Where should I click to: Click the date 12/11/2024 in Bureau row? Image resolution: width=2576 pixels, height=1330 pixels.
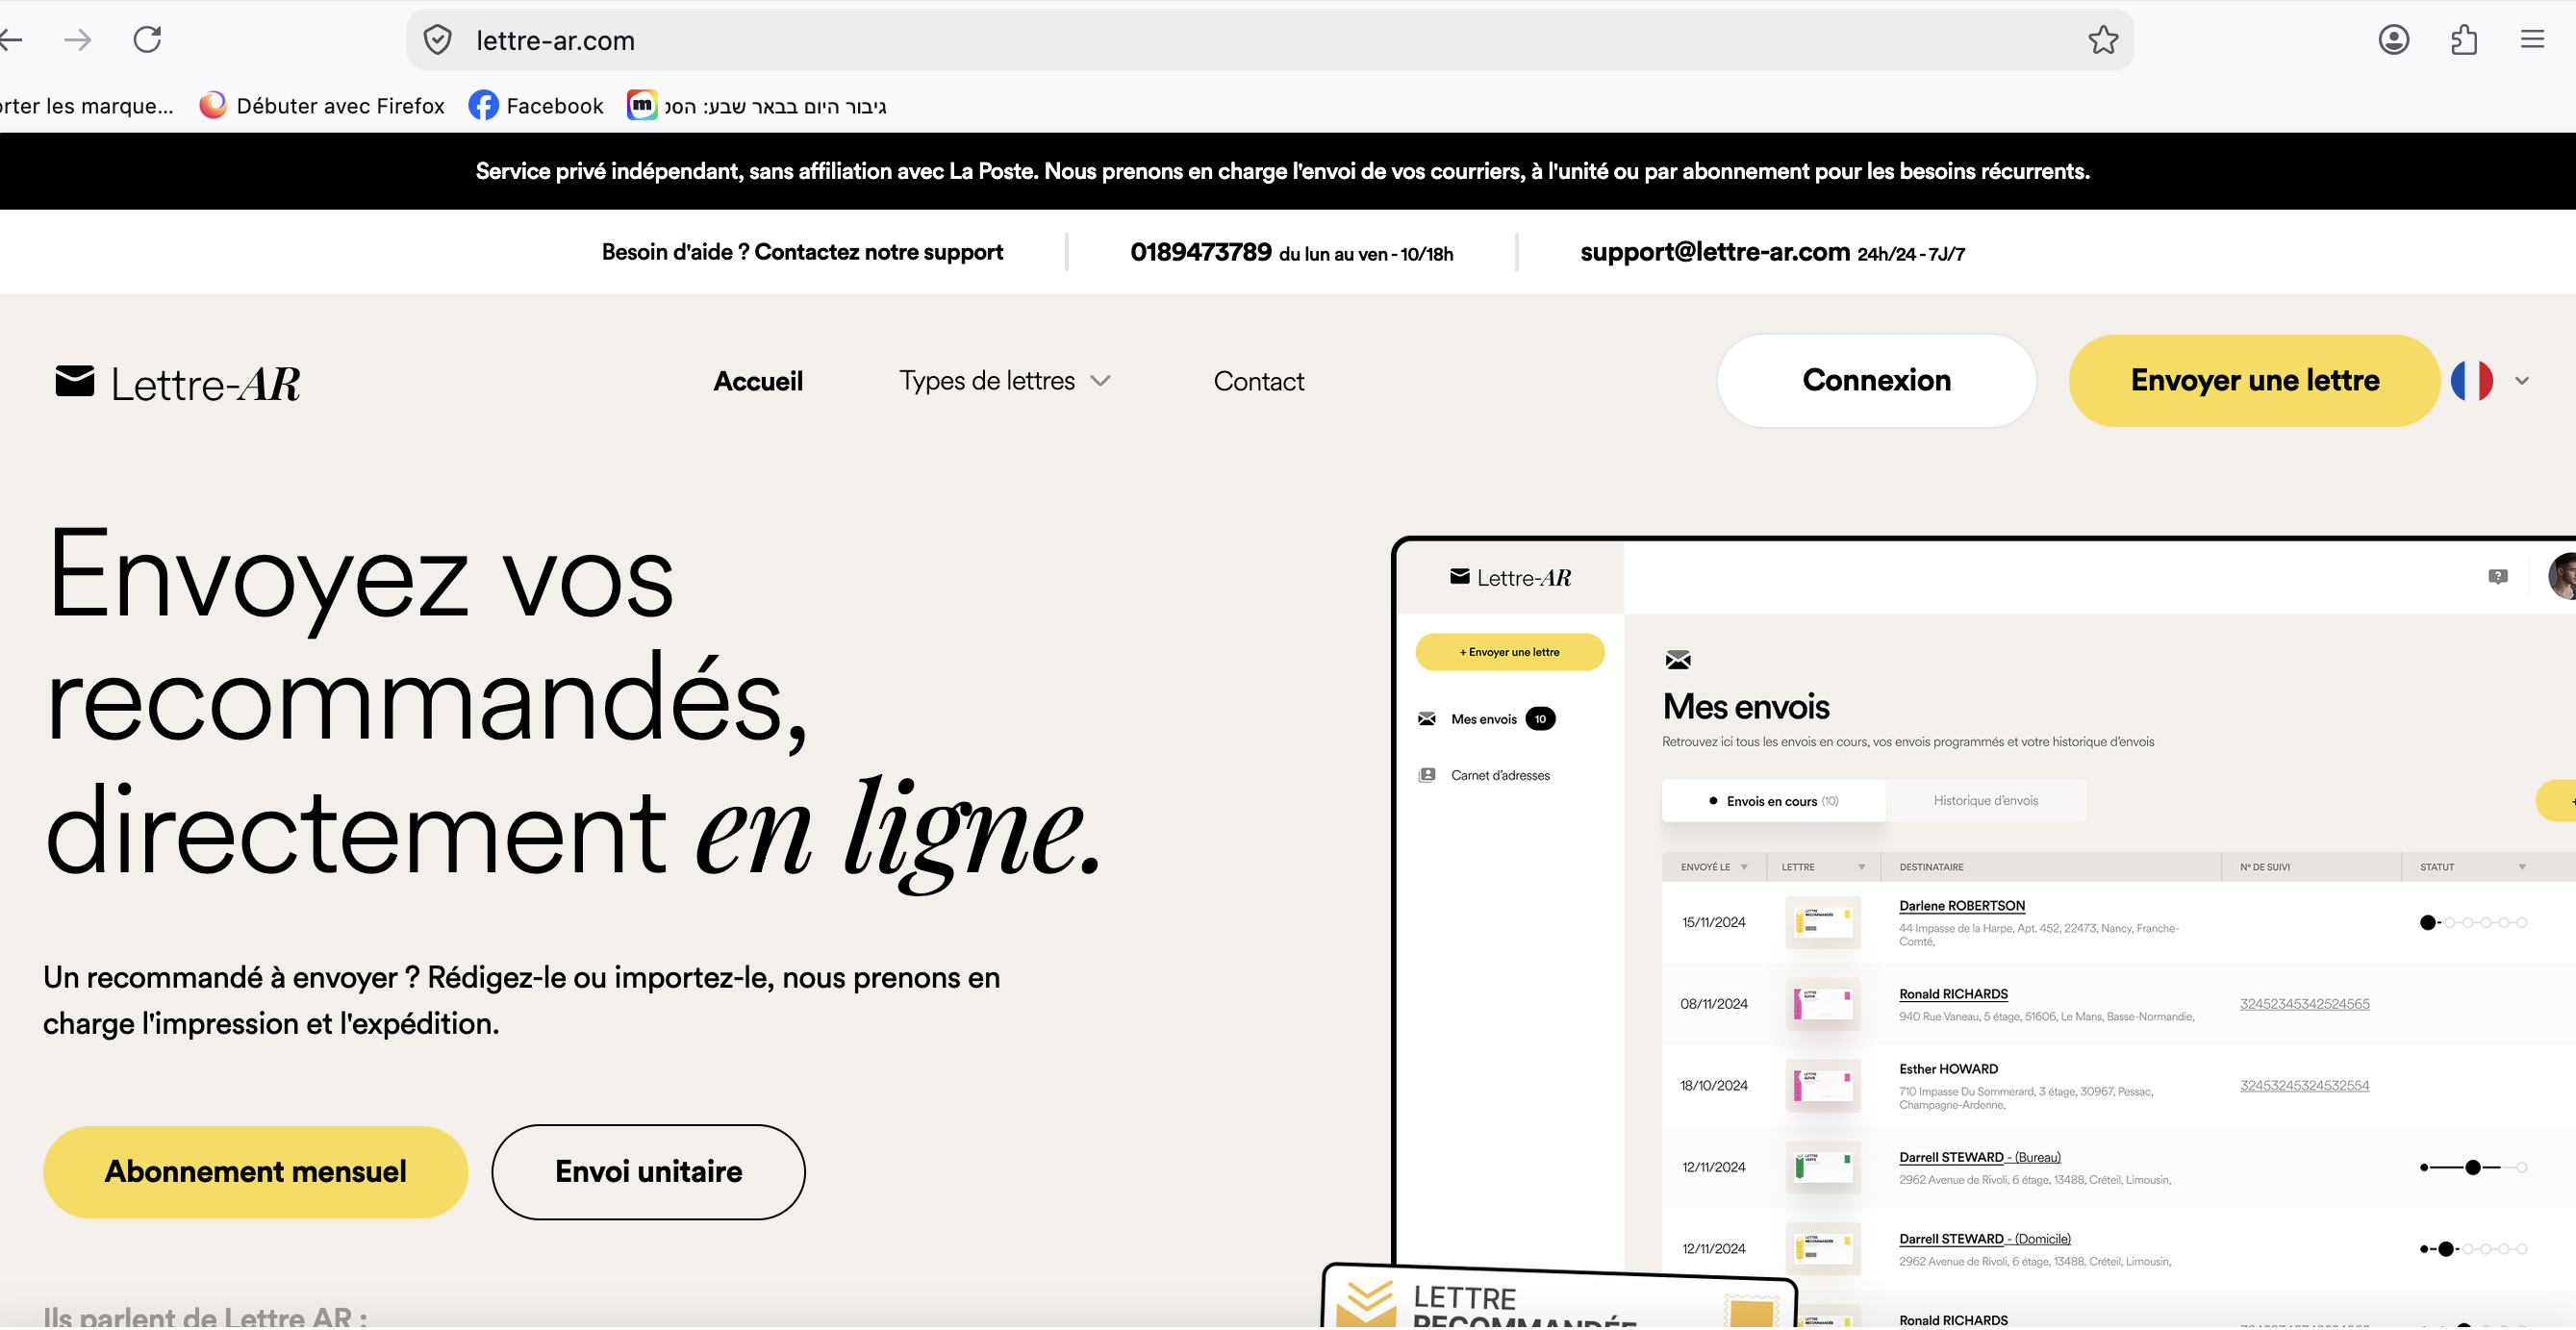pos(1713,1169)
